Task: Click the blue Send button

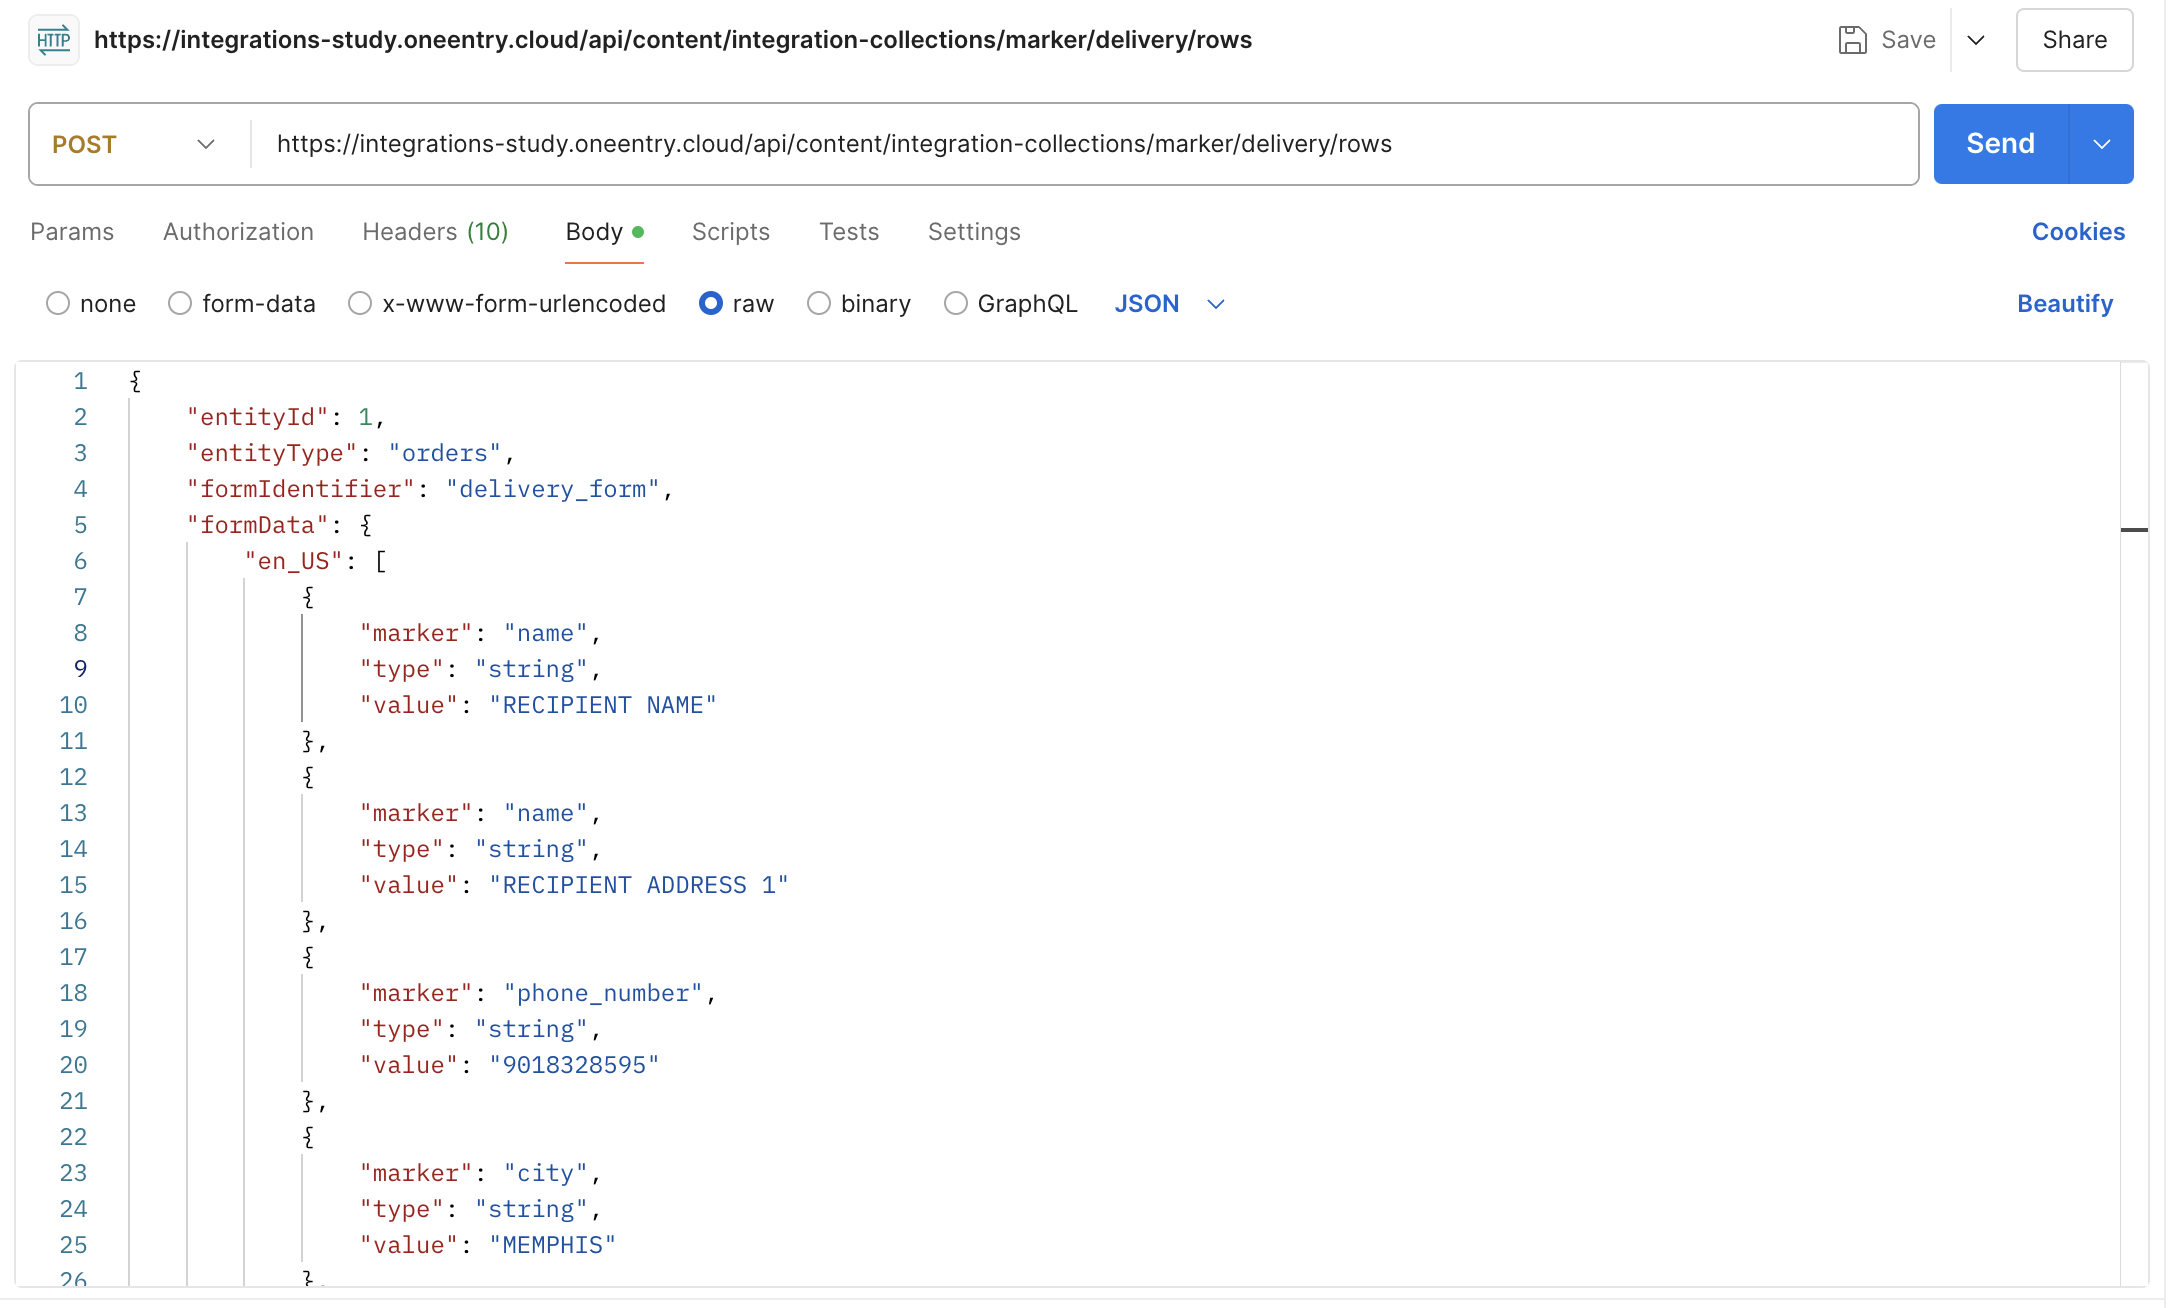Action: [2000, 144]
